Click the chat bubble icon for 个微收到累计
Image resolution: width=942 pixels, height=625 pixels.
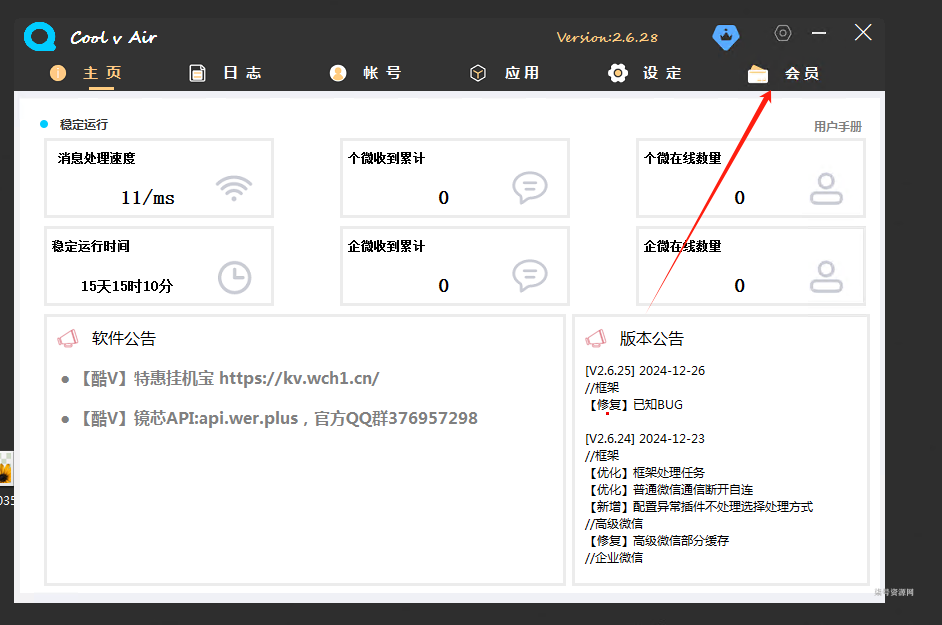(x=529, y=188)
